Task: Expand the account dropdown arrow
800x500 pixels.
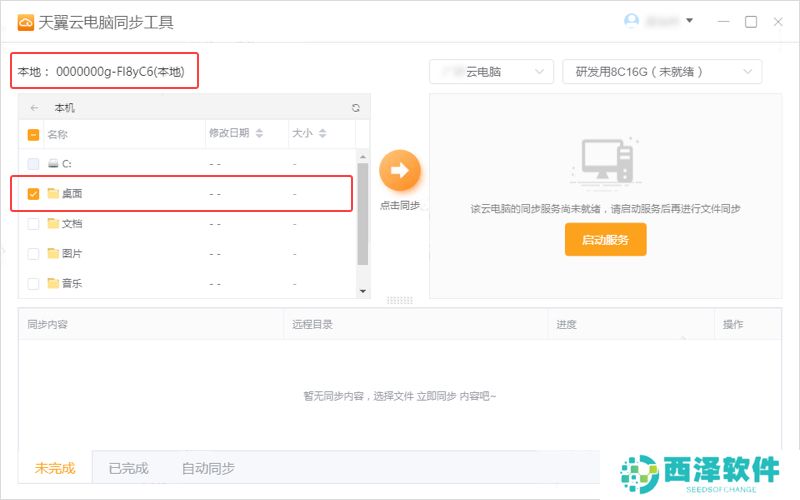Action: 689,21
